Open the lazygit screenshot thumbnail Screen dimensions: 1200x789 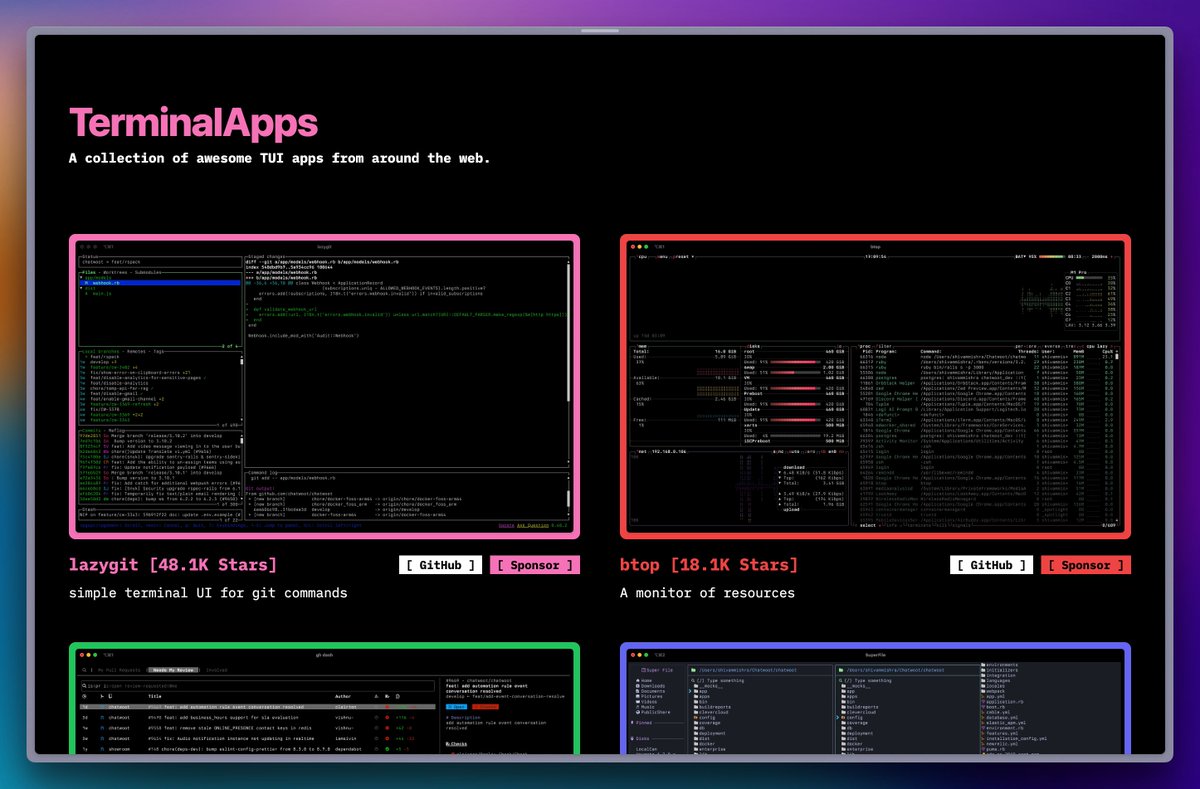pyautogui.click(x=325, y=387)
